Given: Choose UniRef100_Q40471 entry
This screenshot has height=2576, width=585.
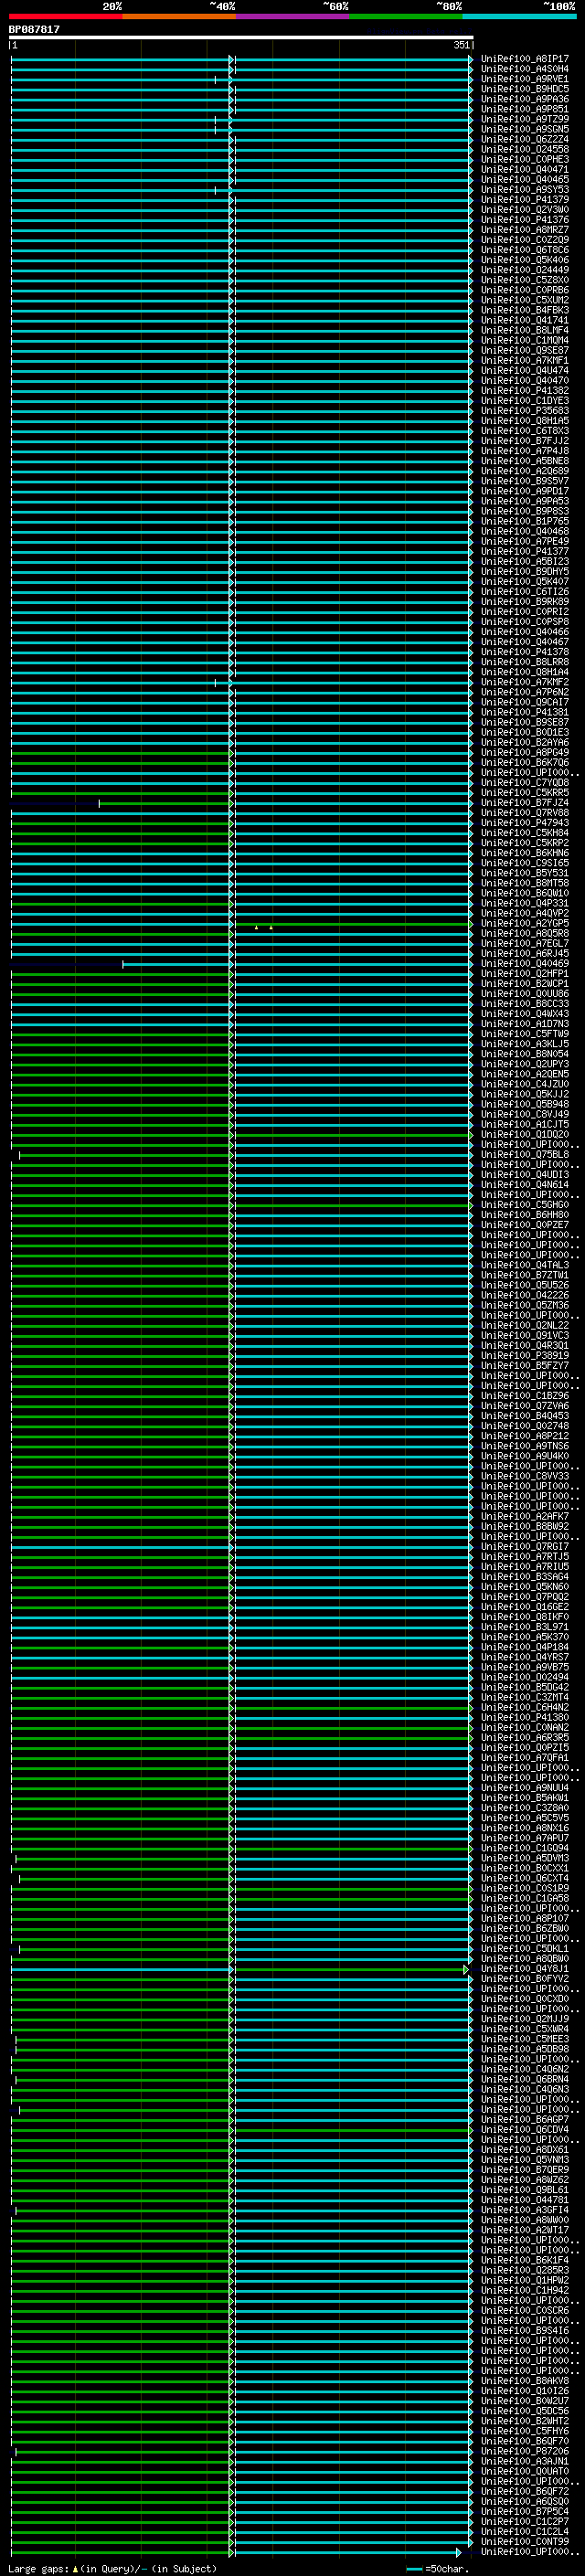Looking at the screenshot, I should coord(524,169).
